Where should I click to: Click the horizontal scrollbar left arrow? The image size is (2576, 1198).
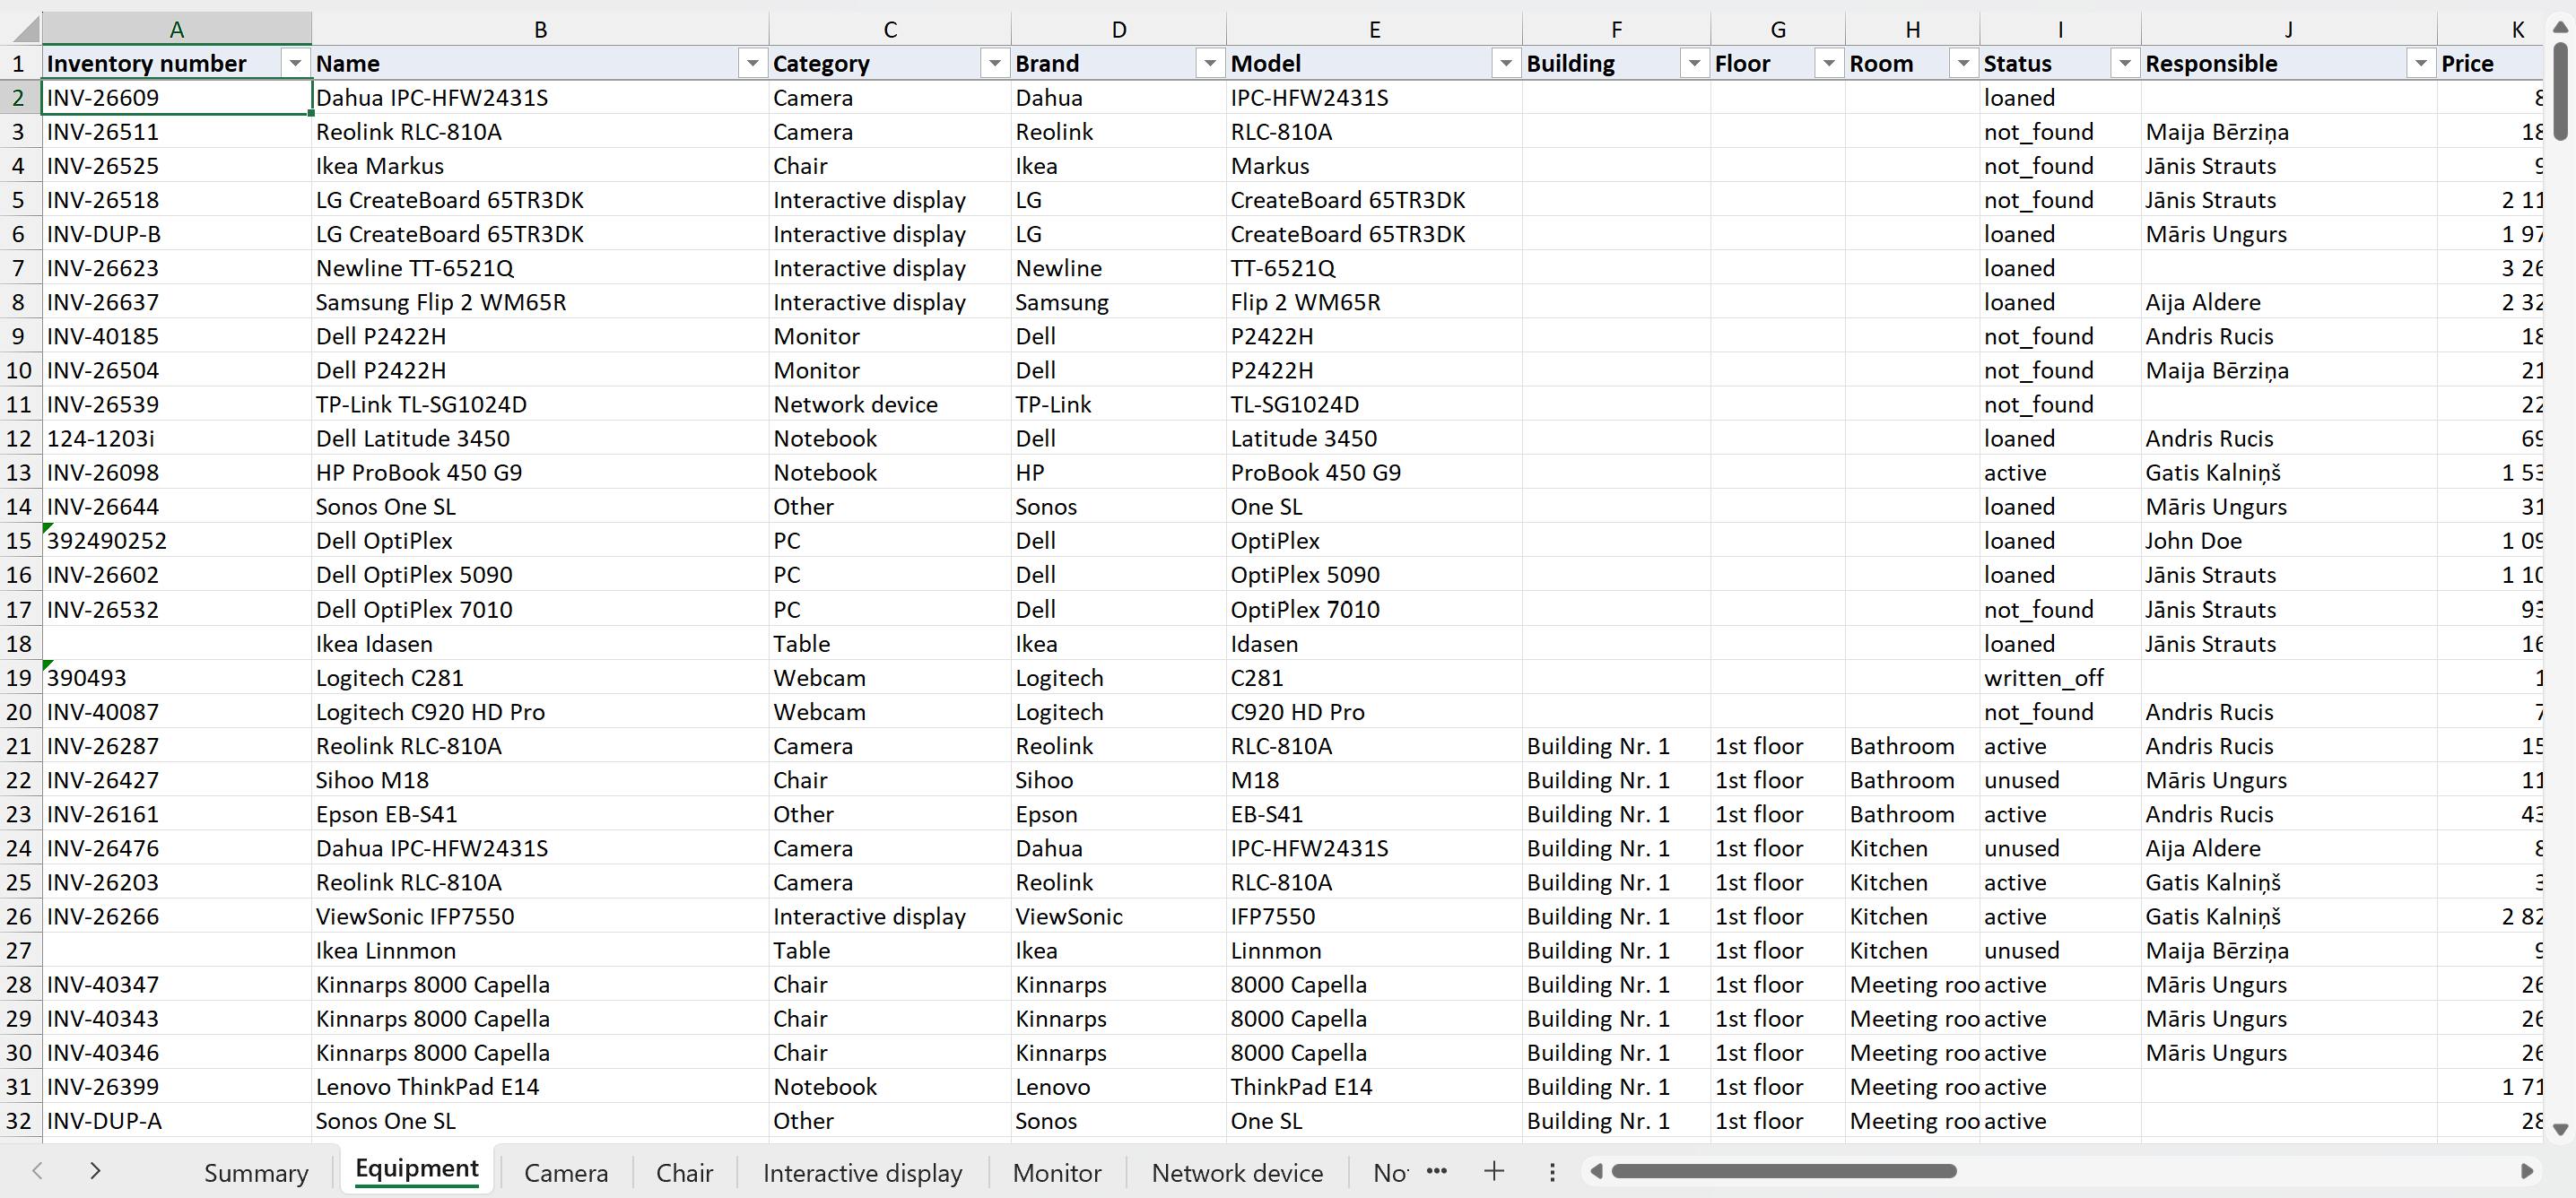pos(1596,1171)
